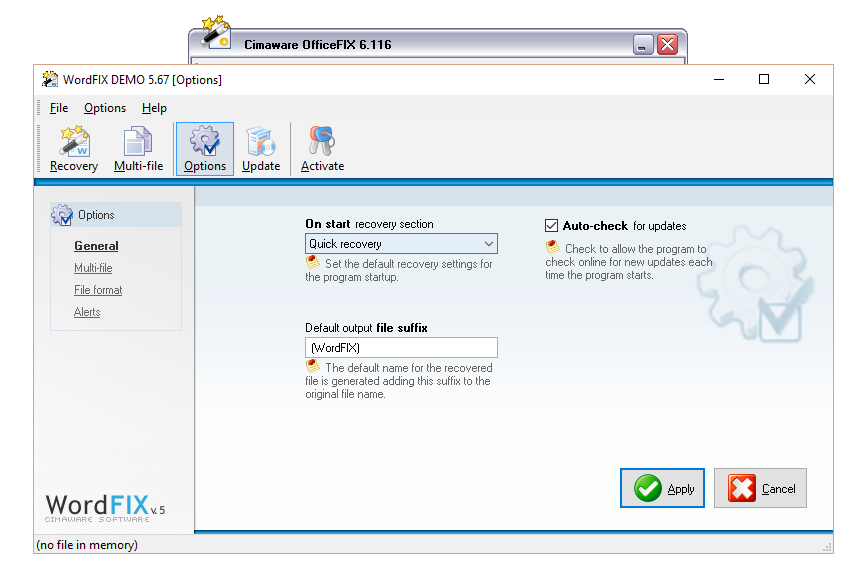
Task: Apply the option changes
Action: [662, 488]
